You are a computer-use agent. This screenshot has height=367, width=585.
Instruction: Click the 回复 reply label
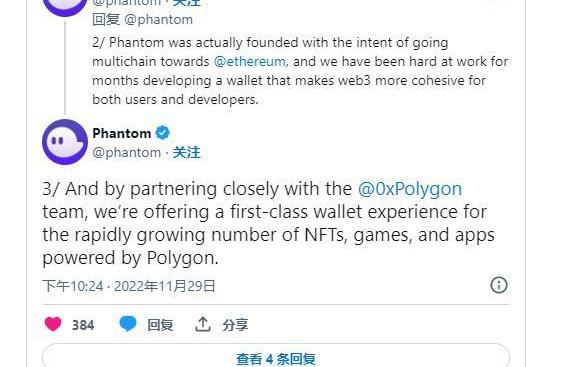pos(160,325)
